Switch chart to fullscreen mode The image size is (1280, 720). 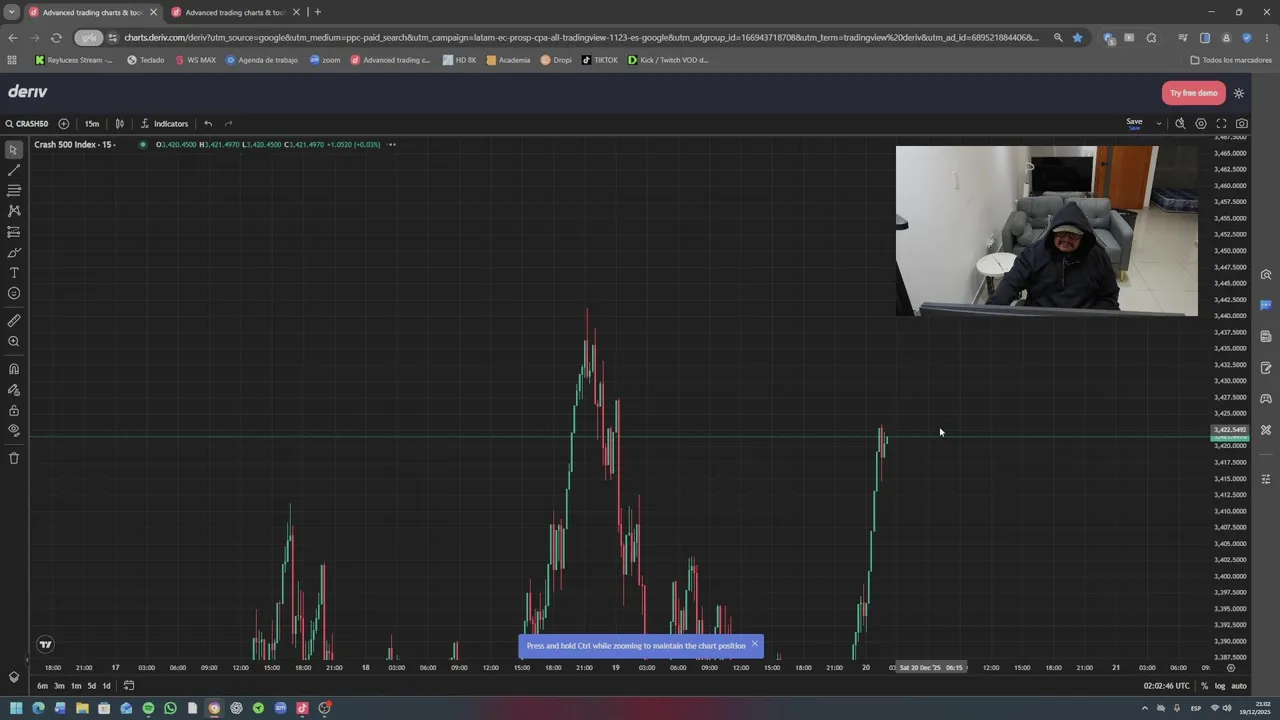click(x=1221, y=124)
